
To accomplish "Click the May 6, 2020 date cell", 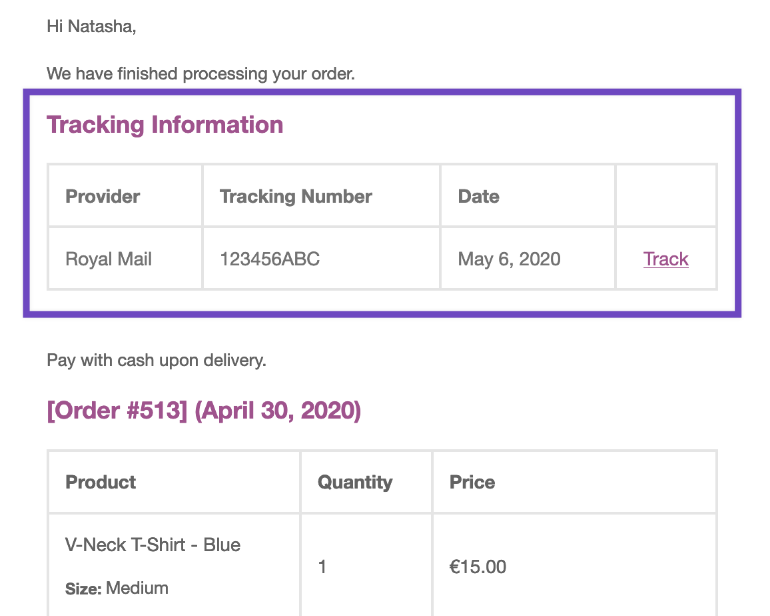I will click(x=509, y=259).
